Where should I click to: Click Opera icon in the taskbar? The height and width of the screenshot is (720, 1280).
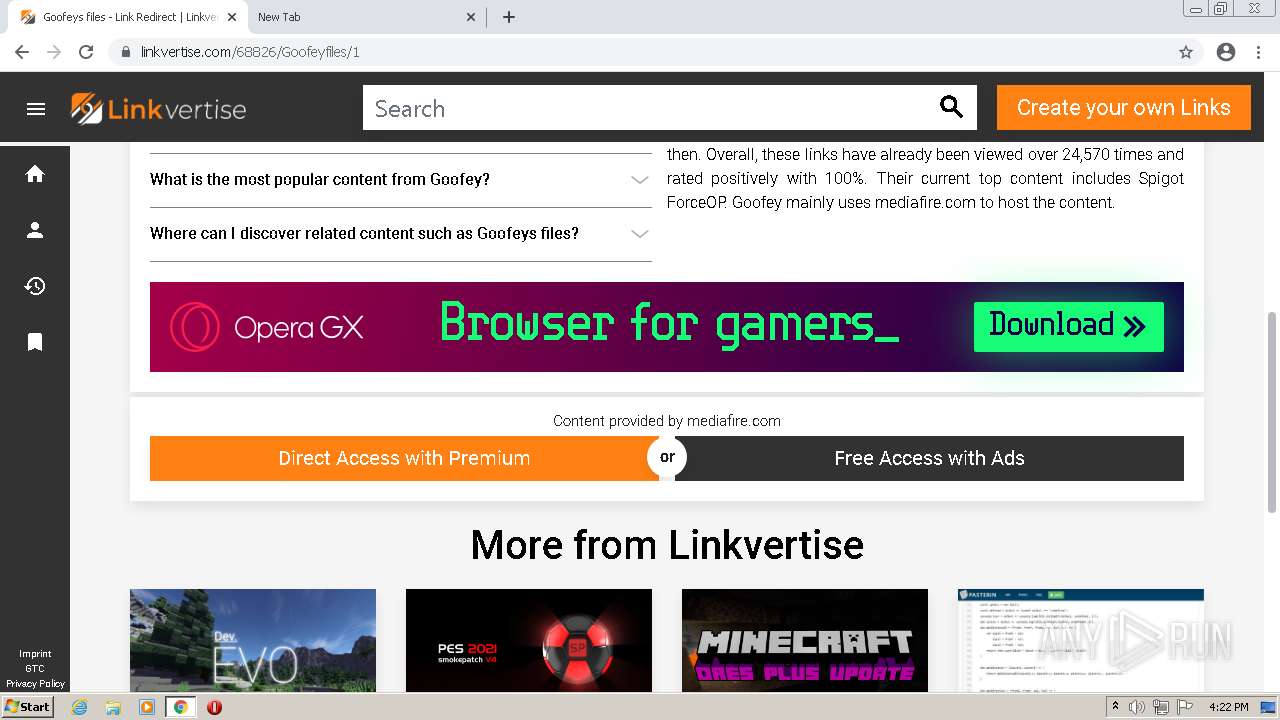click(214, 707)
